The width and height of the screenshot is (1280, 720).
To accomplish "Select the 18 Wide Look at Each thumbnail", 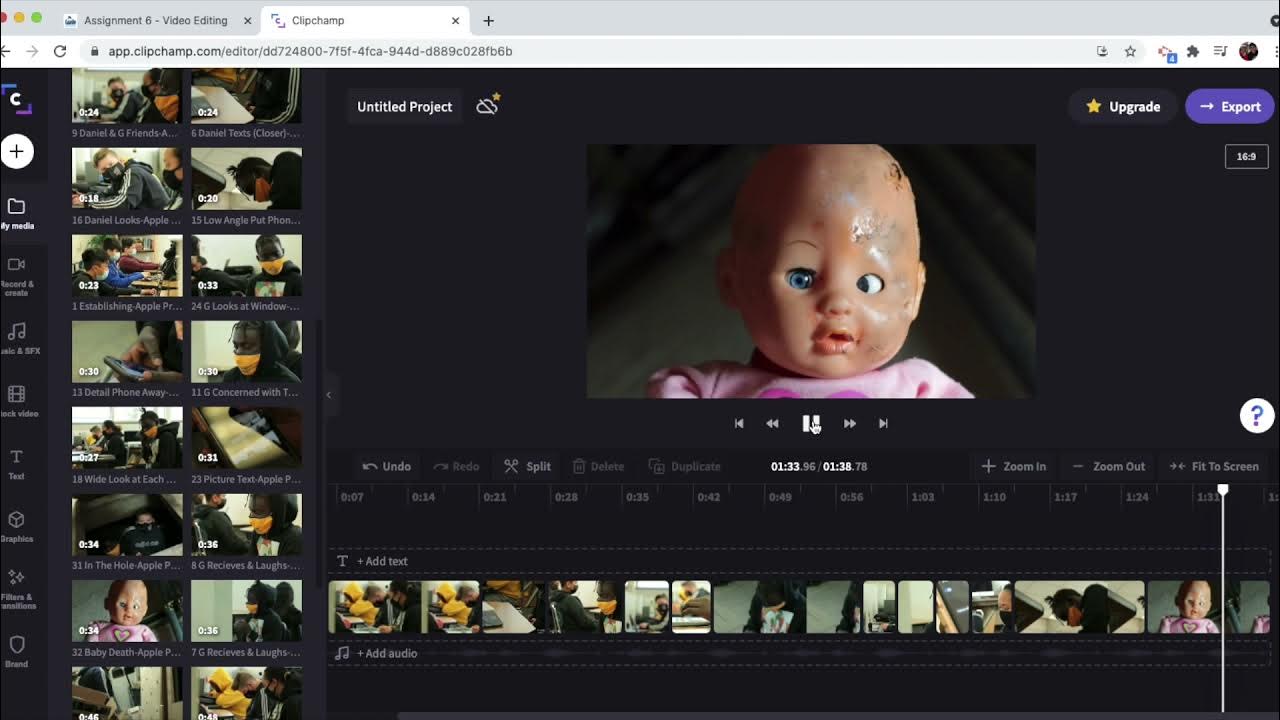I will coord(127,437).
